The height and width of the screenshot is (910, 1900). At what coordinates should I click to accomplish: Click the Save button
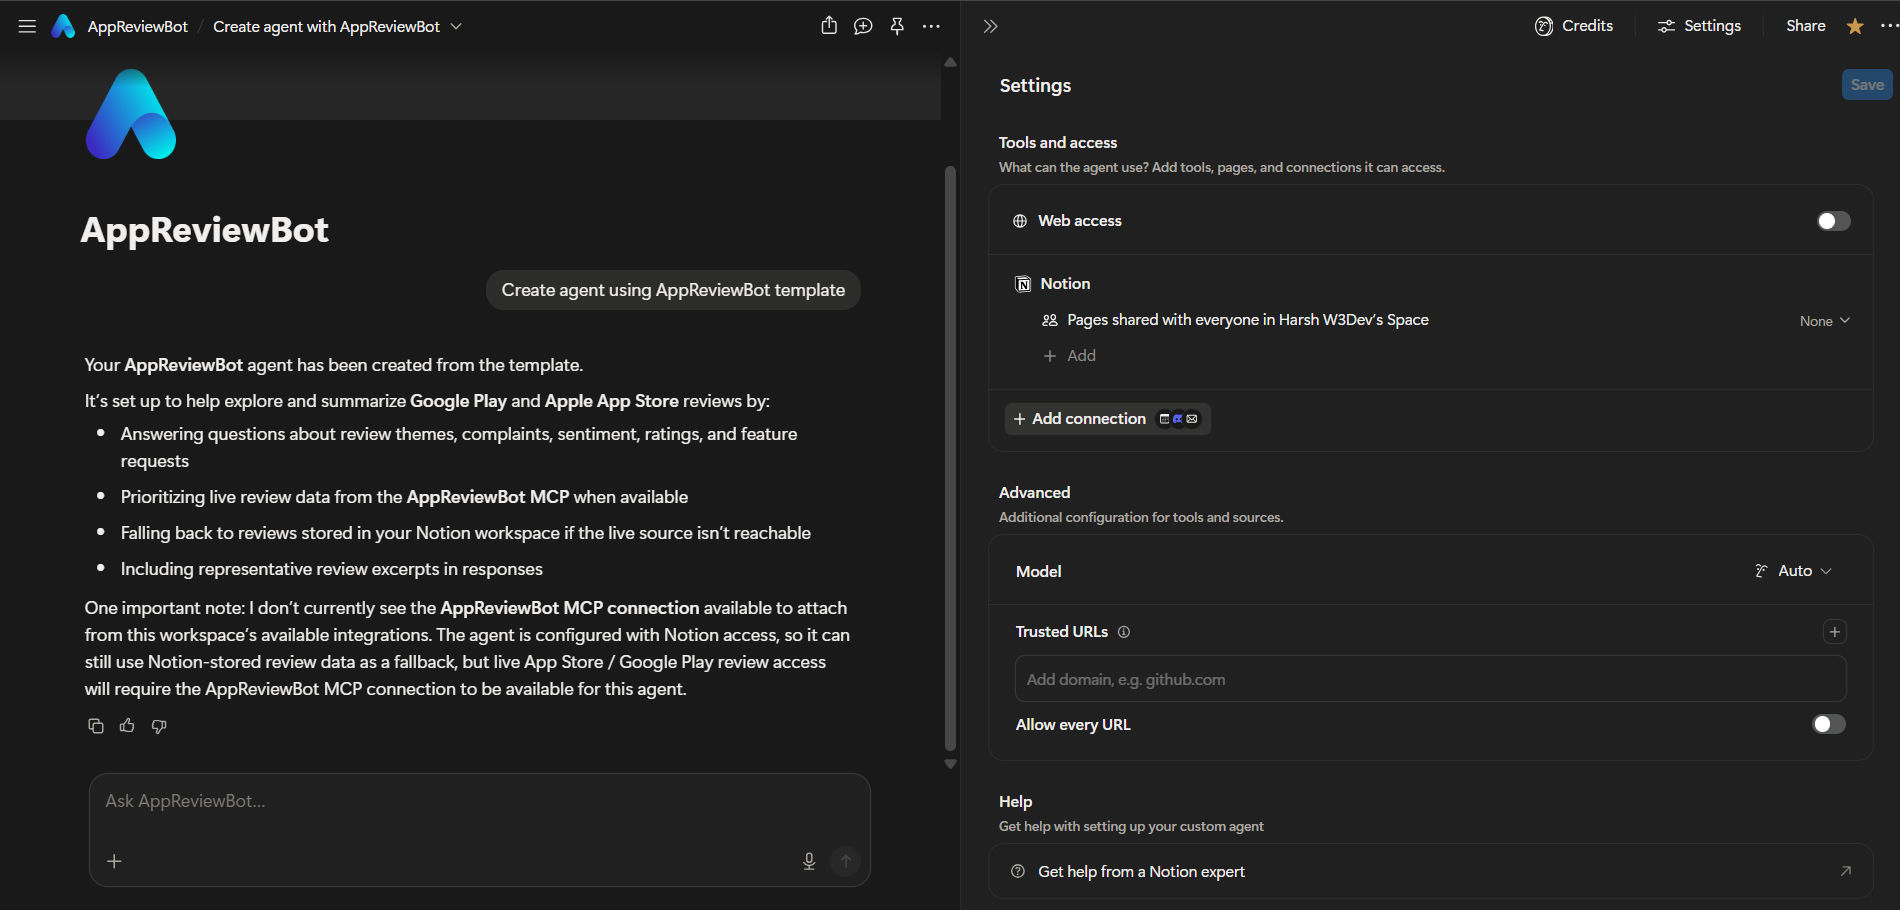(x=1867, y=85)
